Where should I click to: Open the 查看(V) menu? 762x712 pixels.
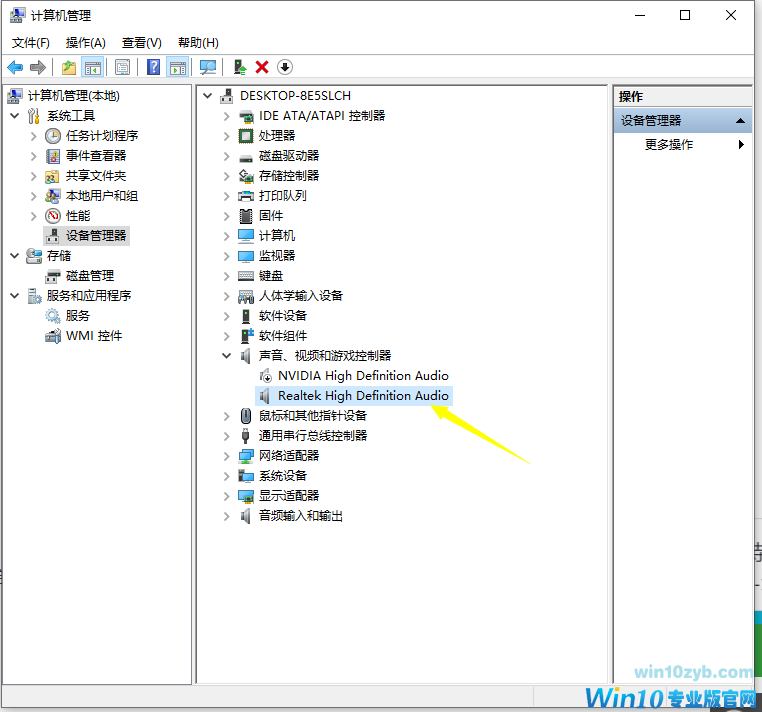(x=141, y=43)
